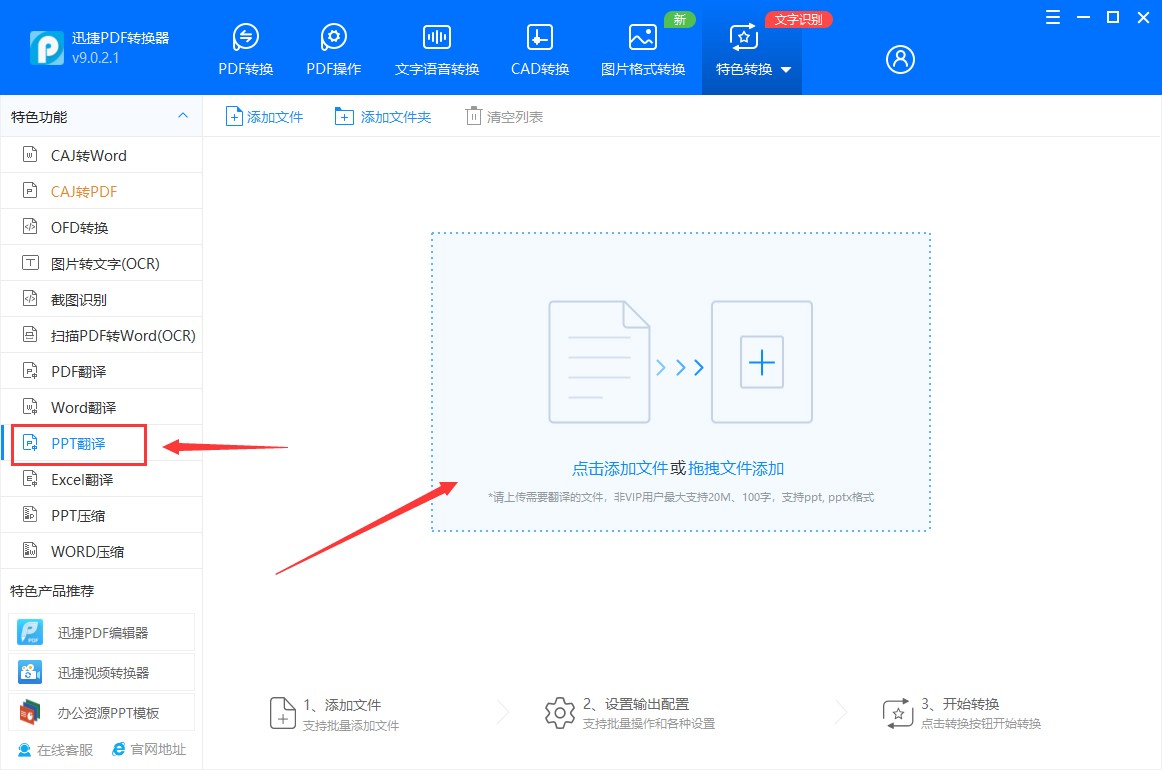
Task: Click 点击添加文件 link in drop zone
Action: 620,468
